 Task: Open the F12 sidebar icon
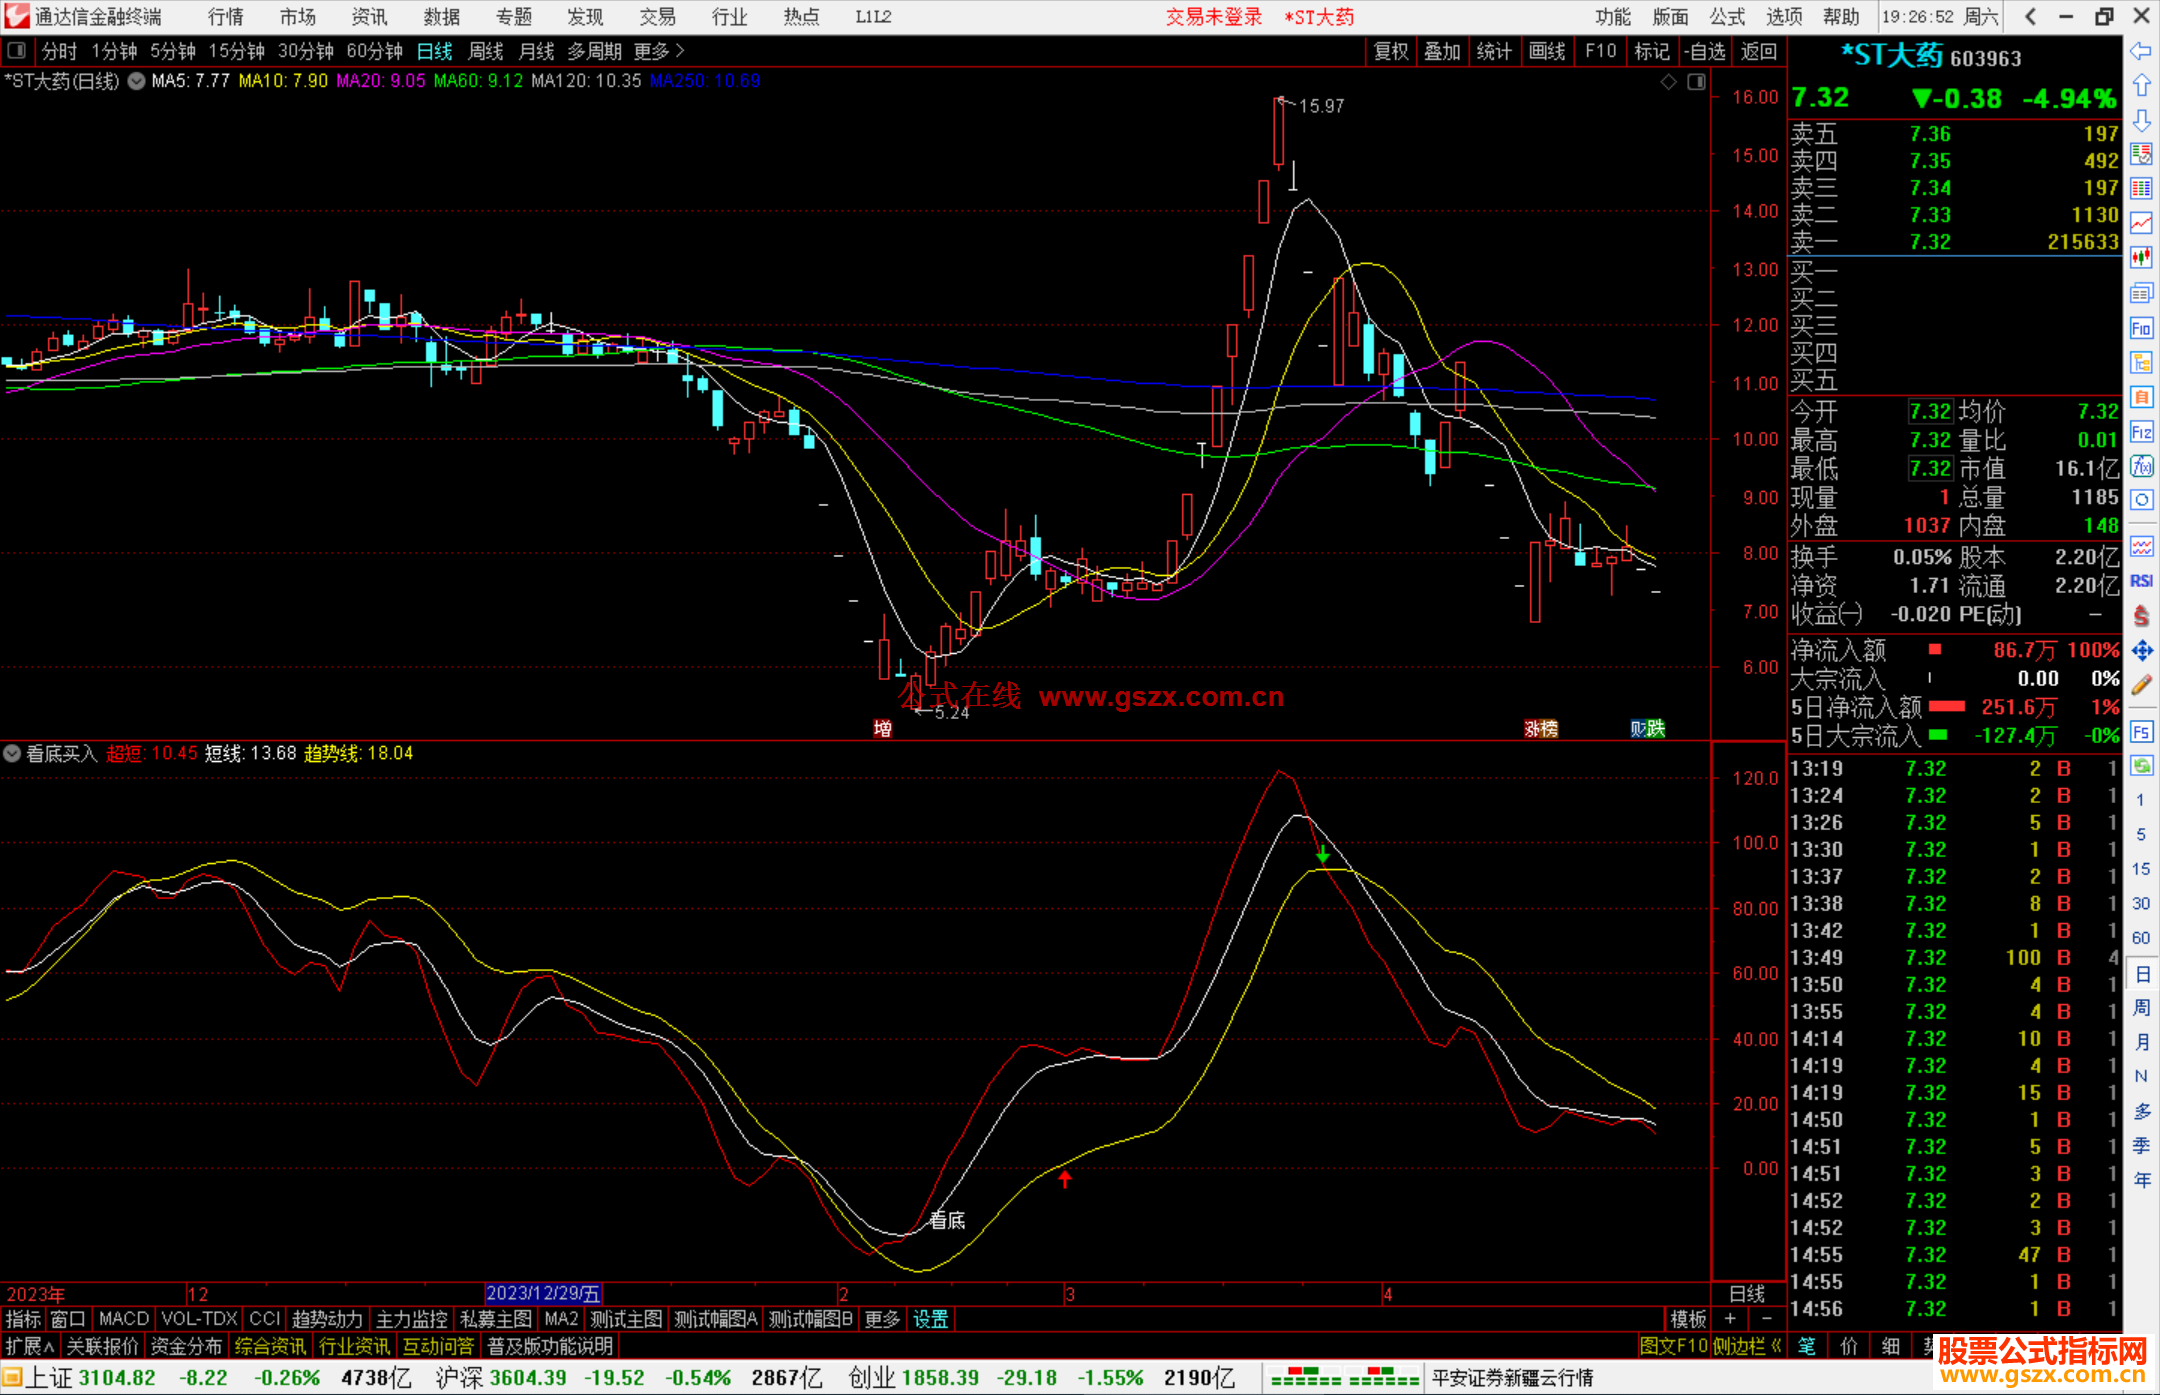pyautogui.click(x=2141, y=432)
